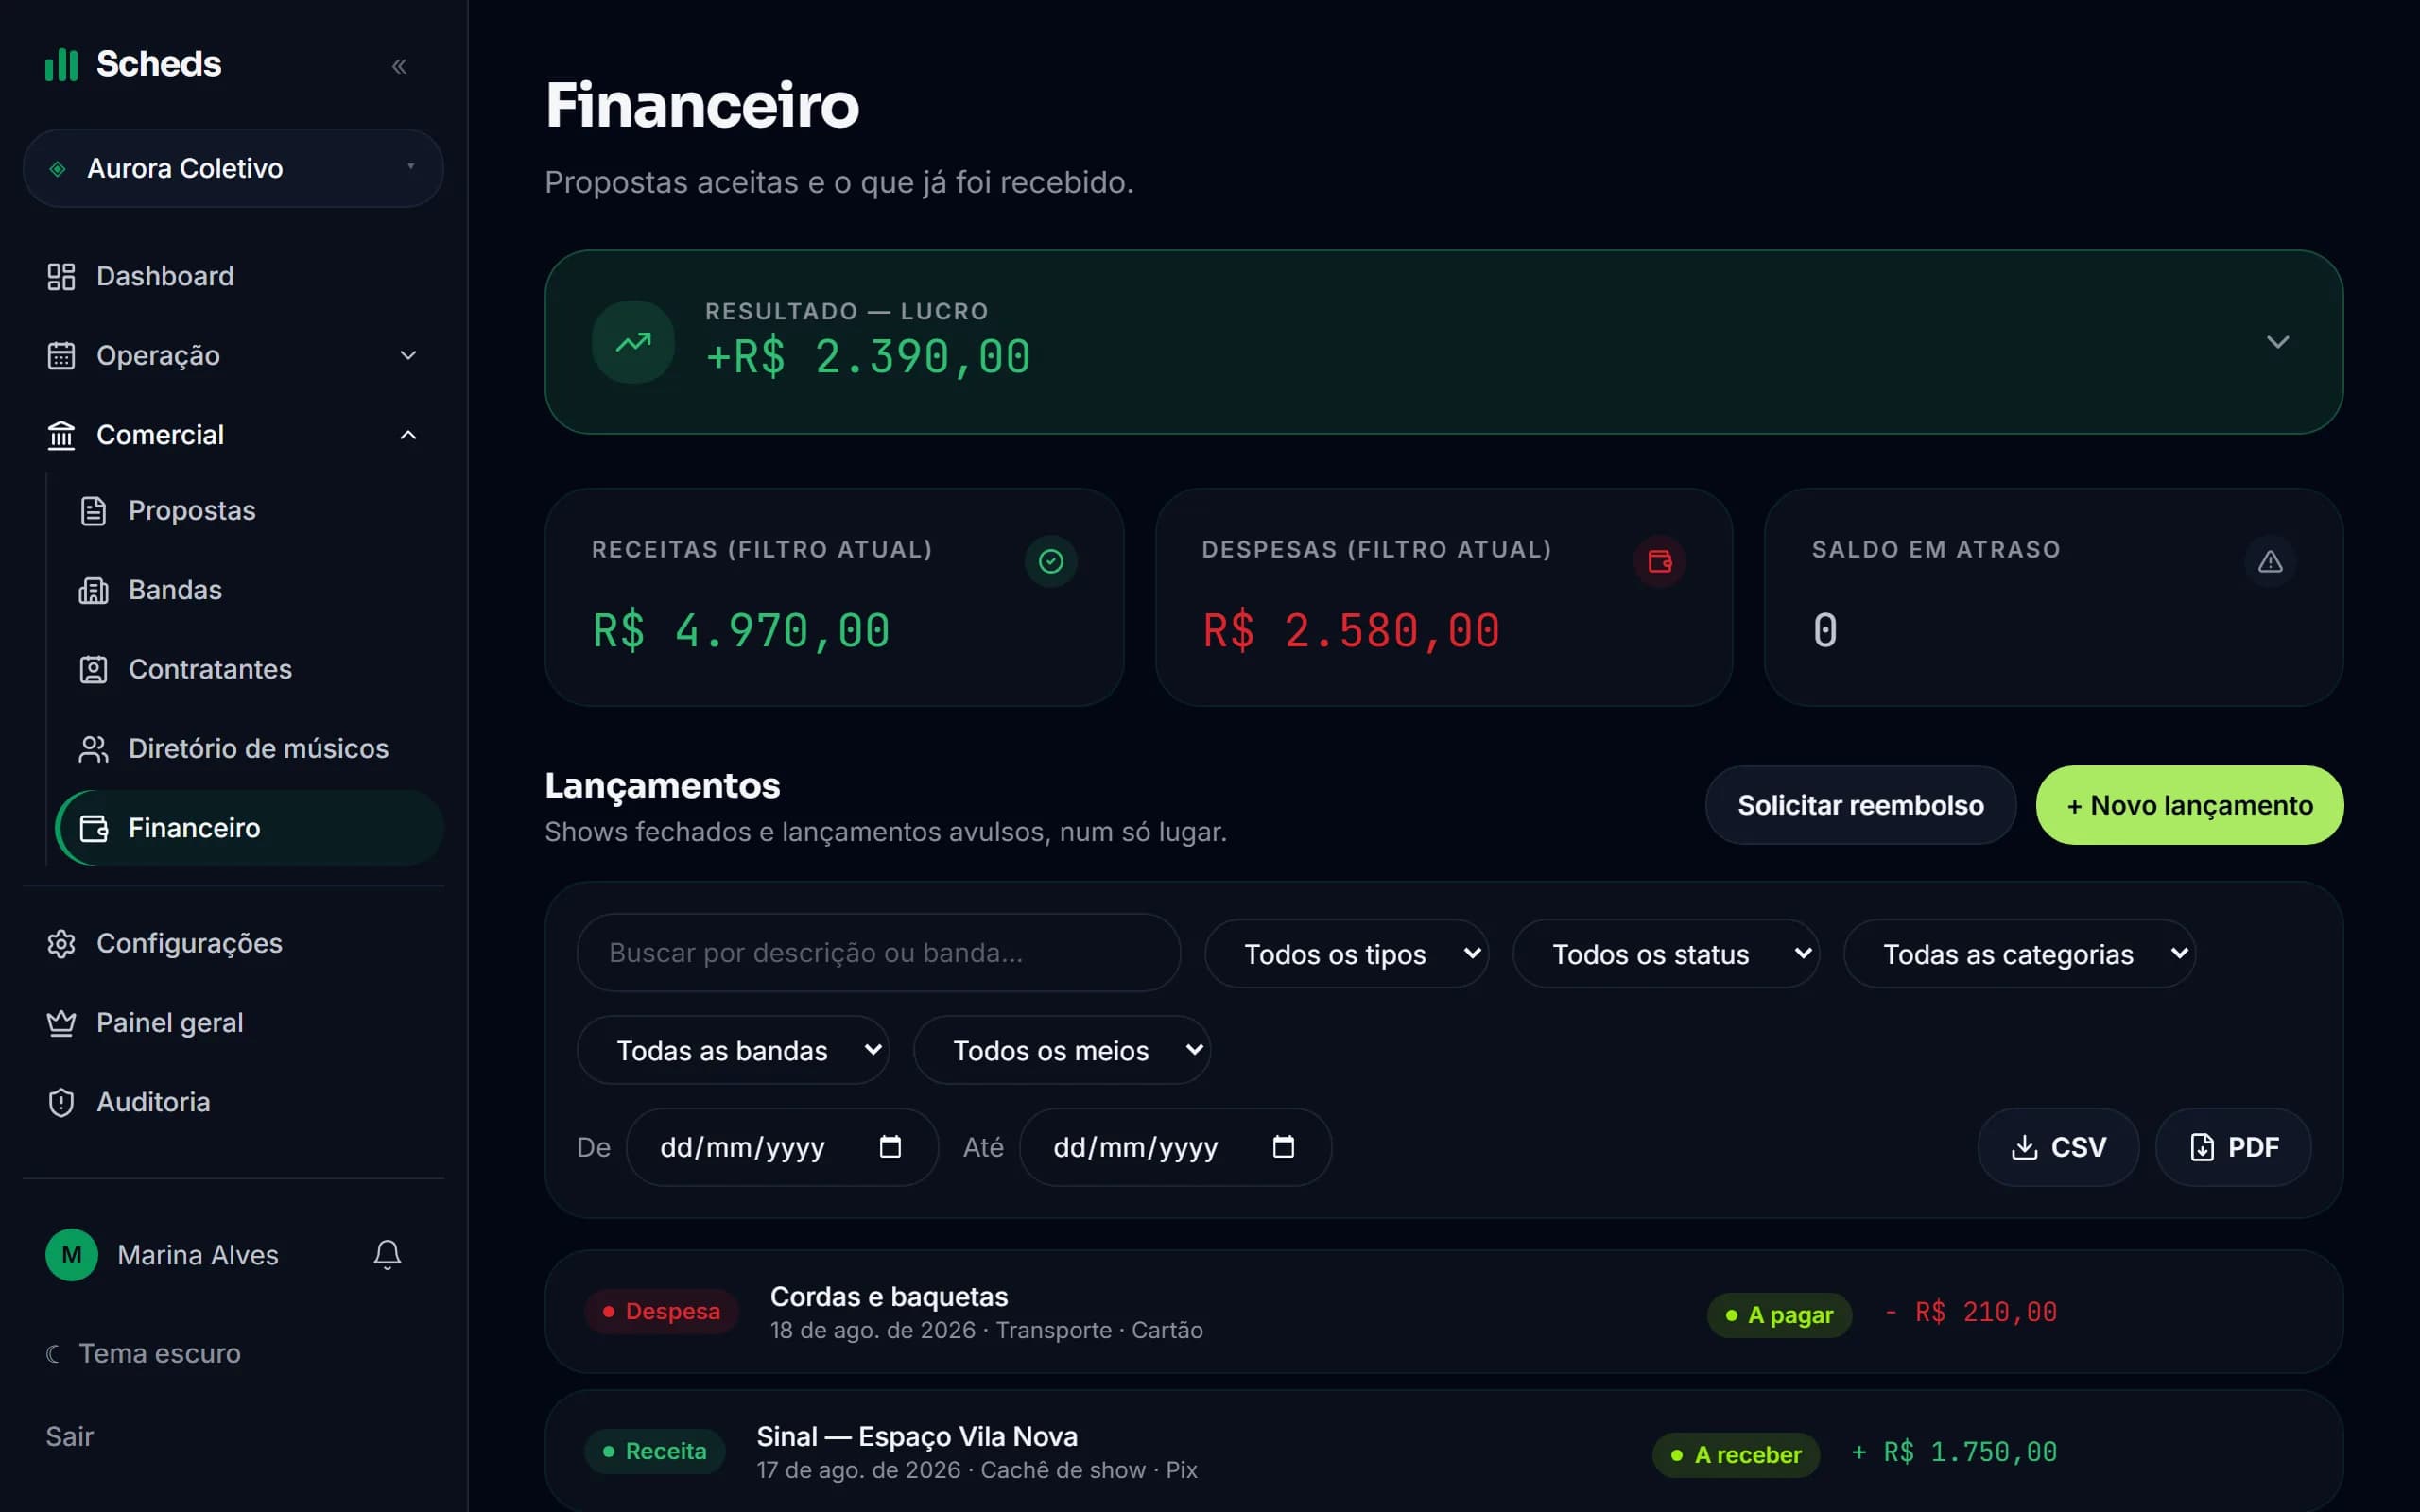Open the Todos os meios dropdown
The image size is (2420, 1512).
click(1062, 1050)
